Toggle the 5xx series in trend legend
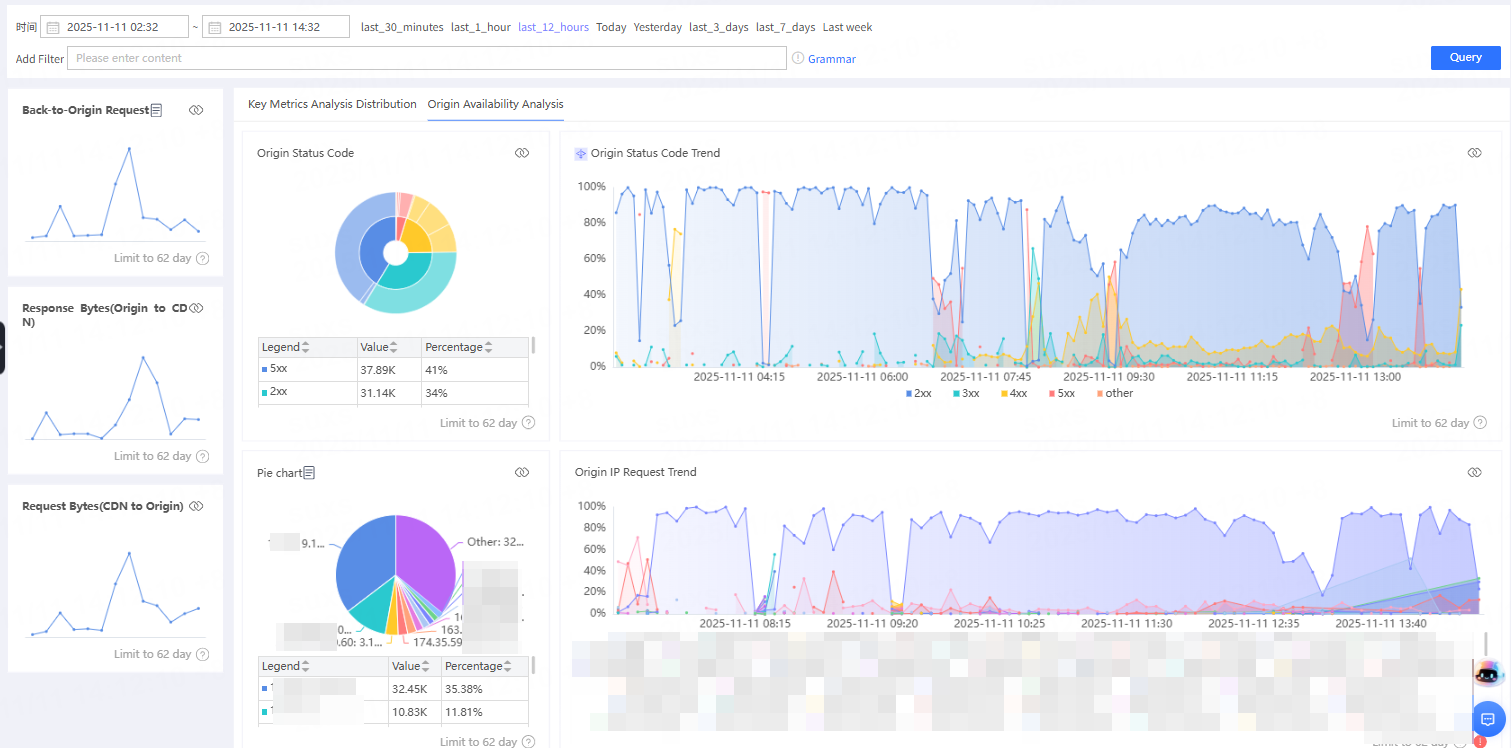1511x748 pixels. pos(1061,393)
